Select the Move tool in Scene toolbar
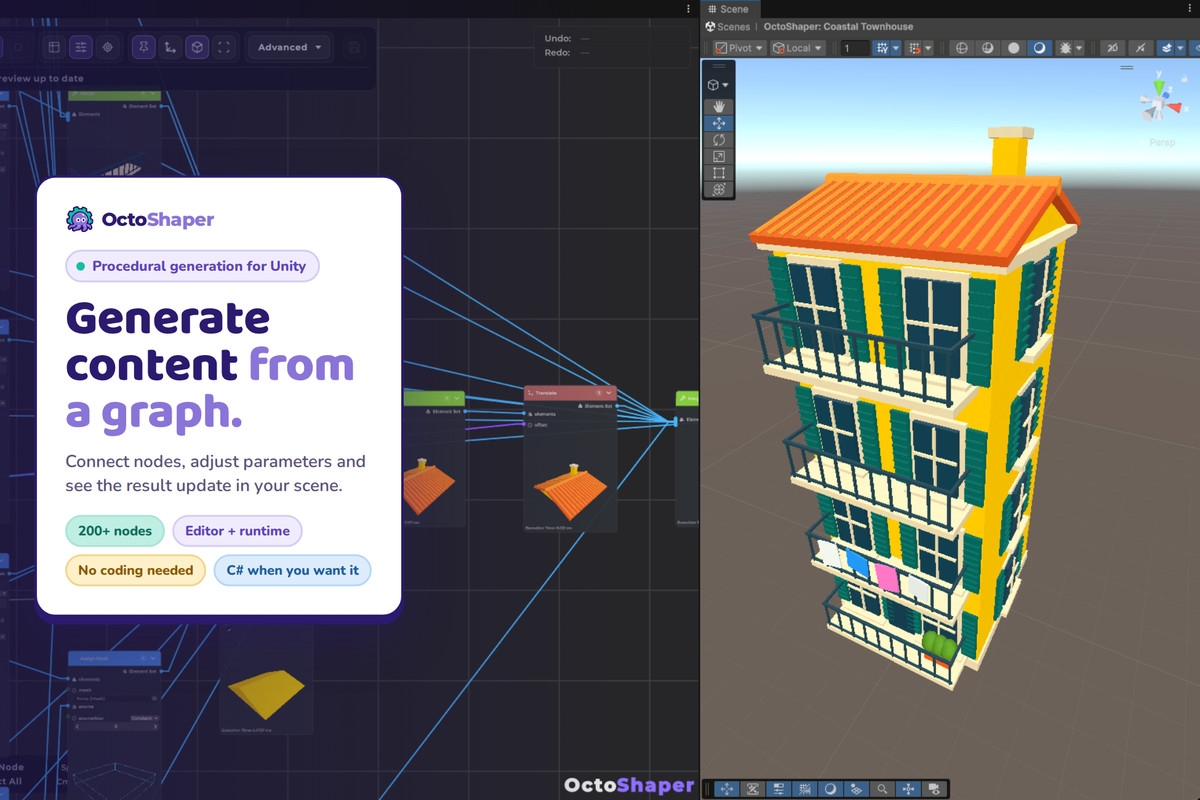Viewport: 1200px width, 800px height. point(719,123)
